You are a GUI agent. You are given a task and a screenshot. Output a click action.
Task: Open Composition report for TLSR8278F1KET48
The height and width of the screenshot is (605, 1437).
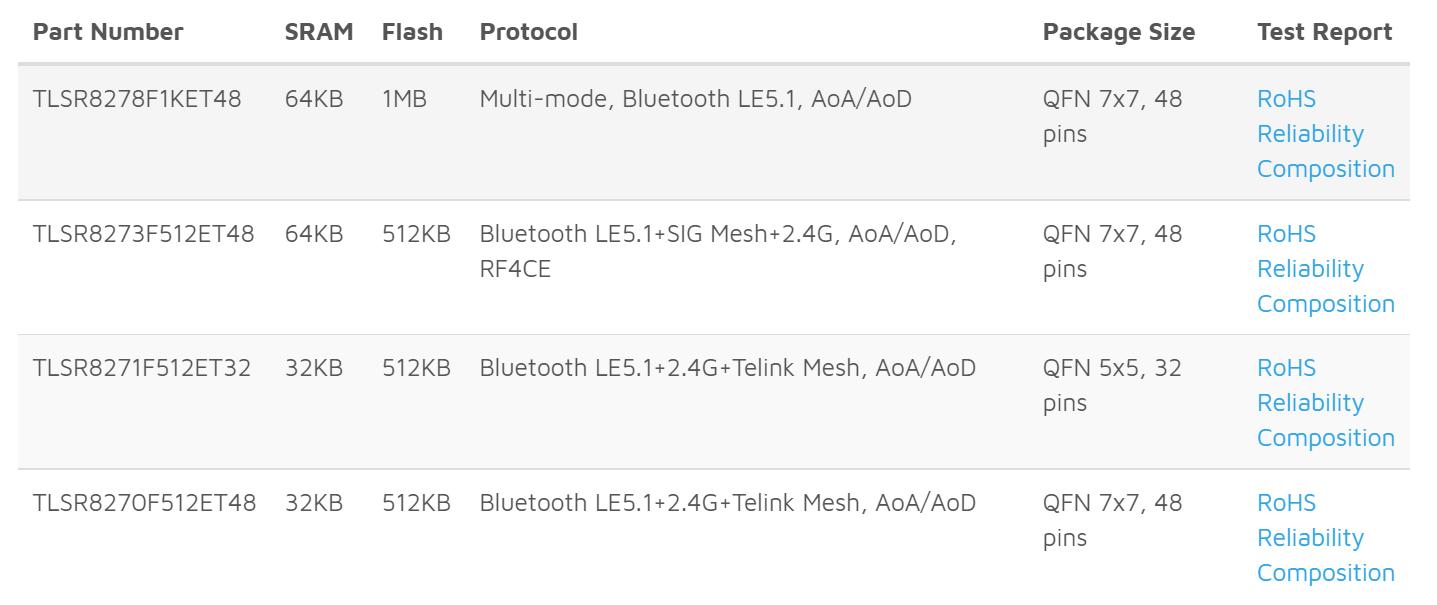click(1325, 169)
